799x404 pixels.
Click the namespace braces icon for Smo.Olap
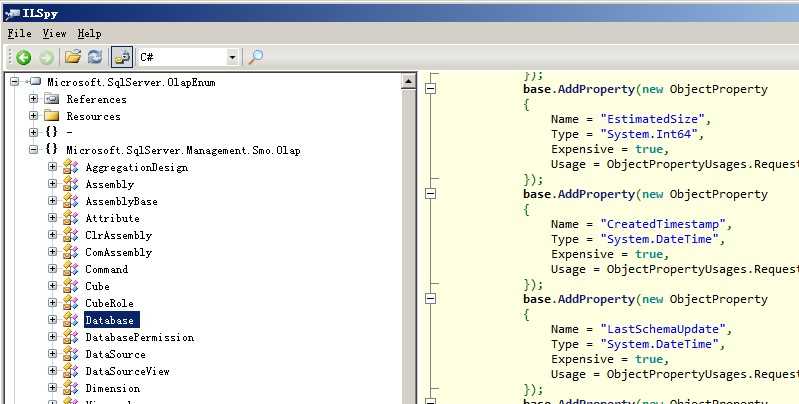click(x=51, y=149)
